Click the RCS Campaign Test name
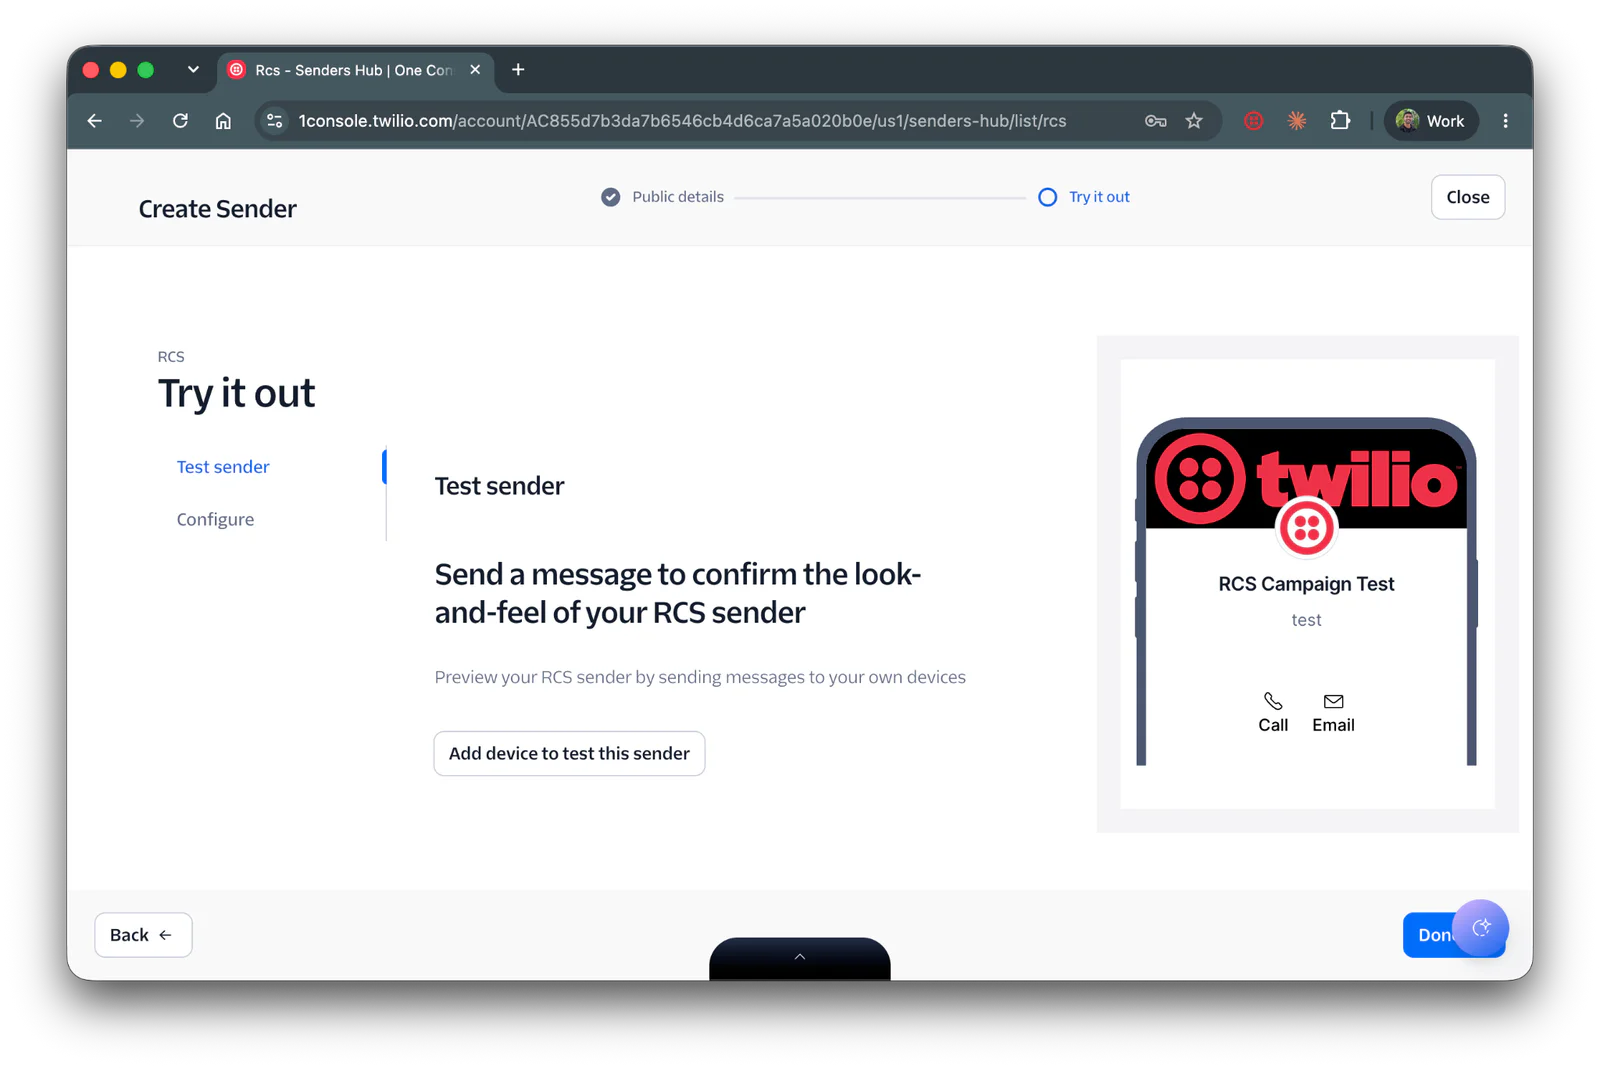This screenshot has height=1069, width=1600. (1306, 584)
